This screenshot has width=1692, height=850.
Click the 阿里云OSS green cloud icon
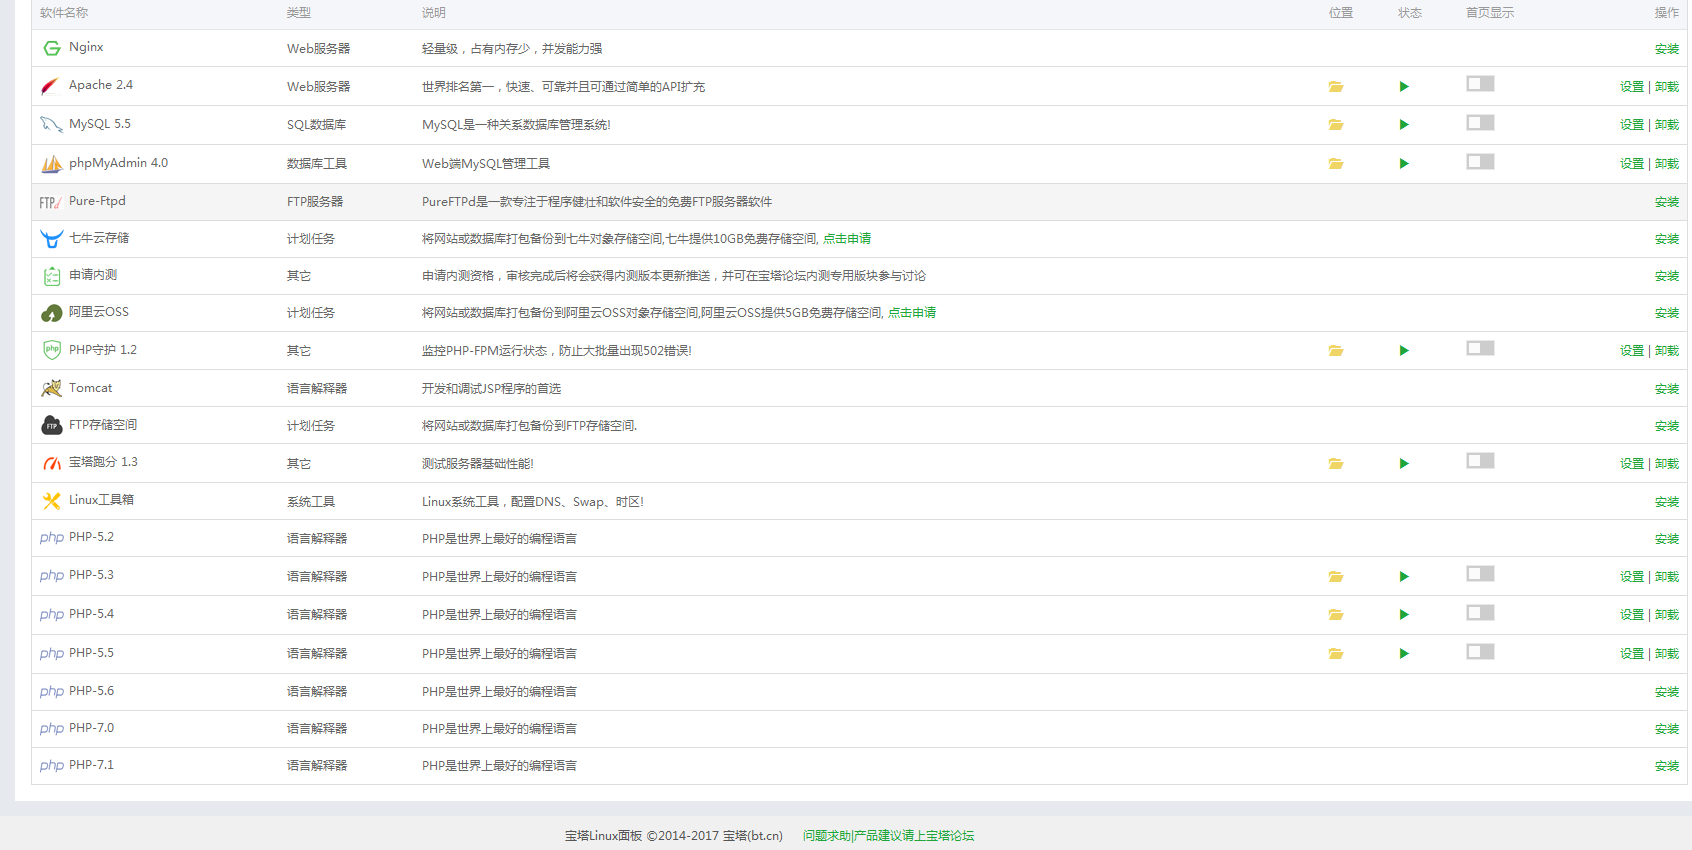(x=51, y=313)
